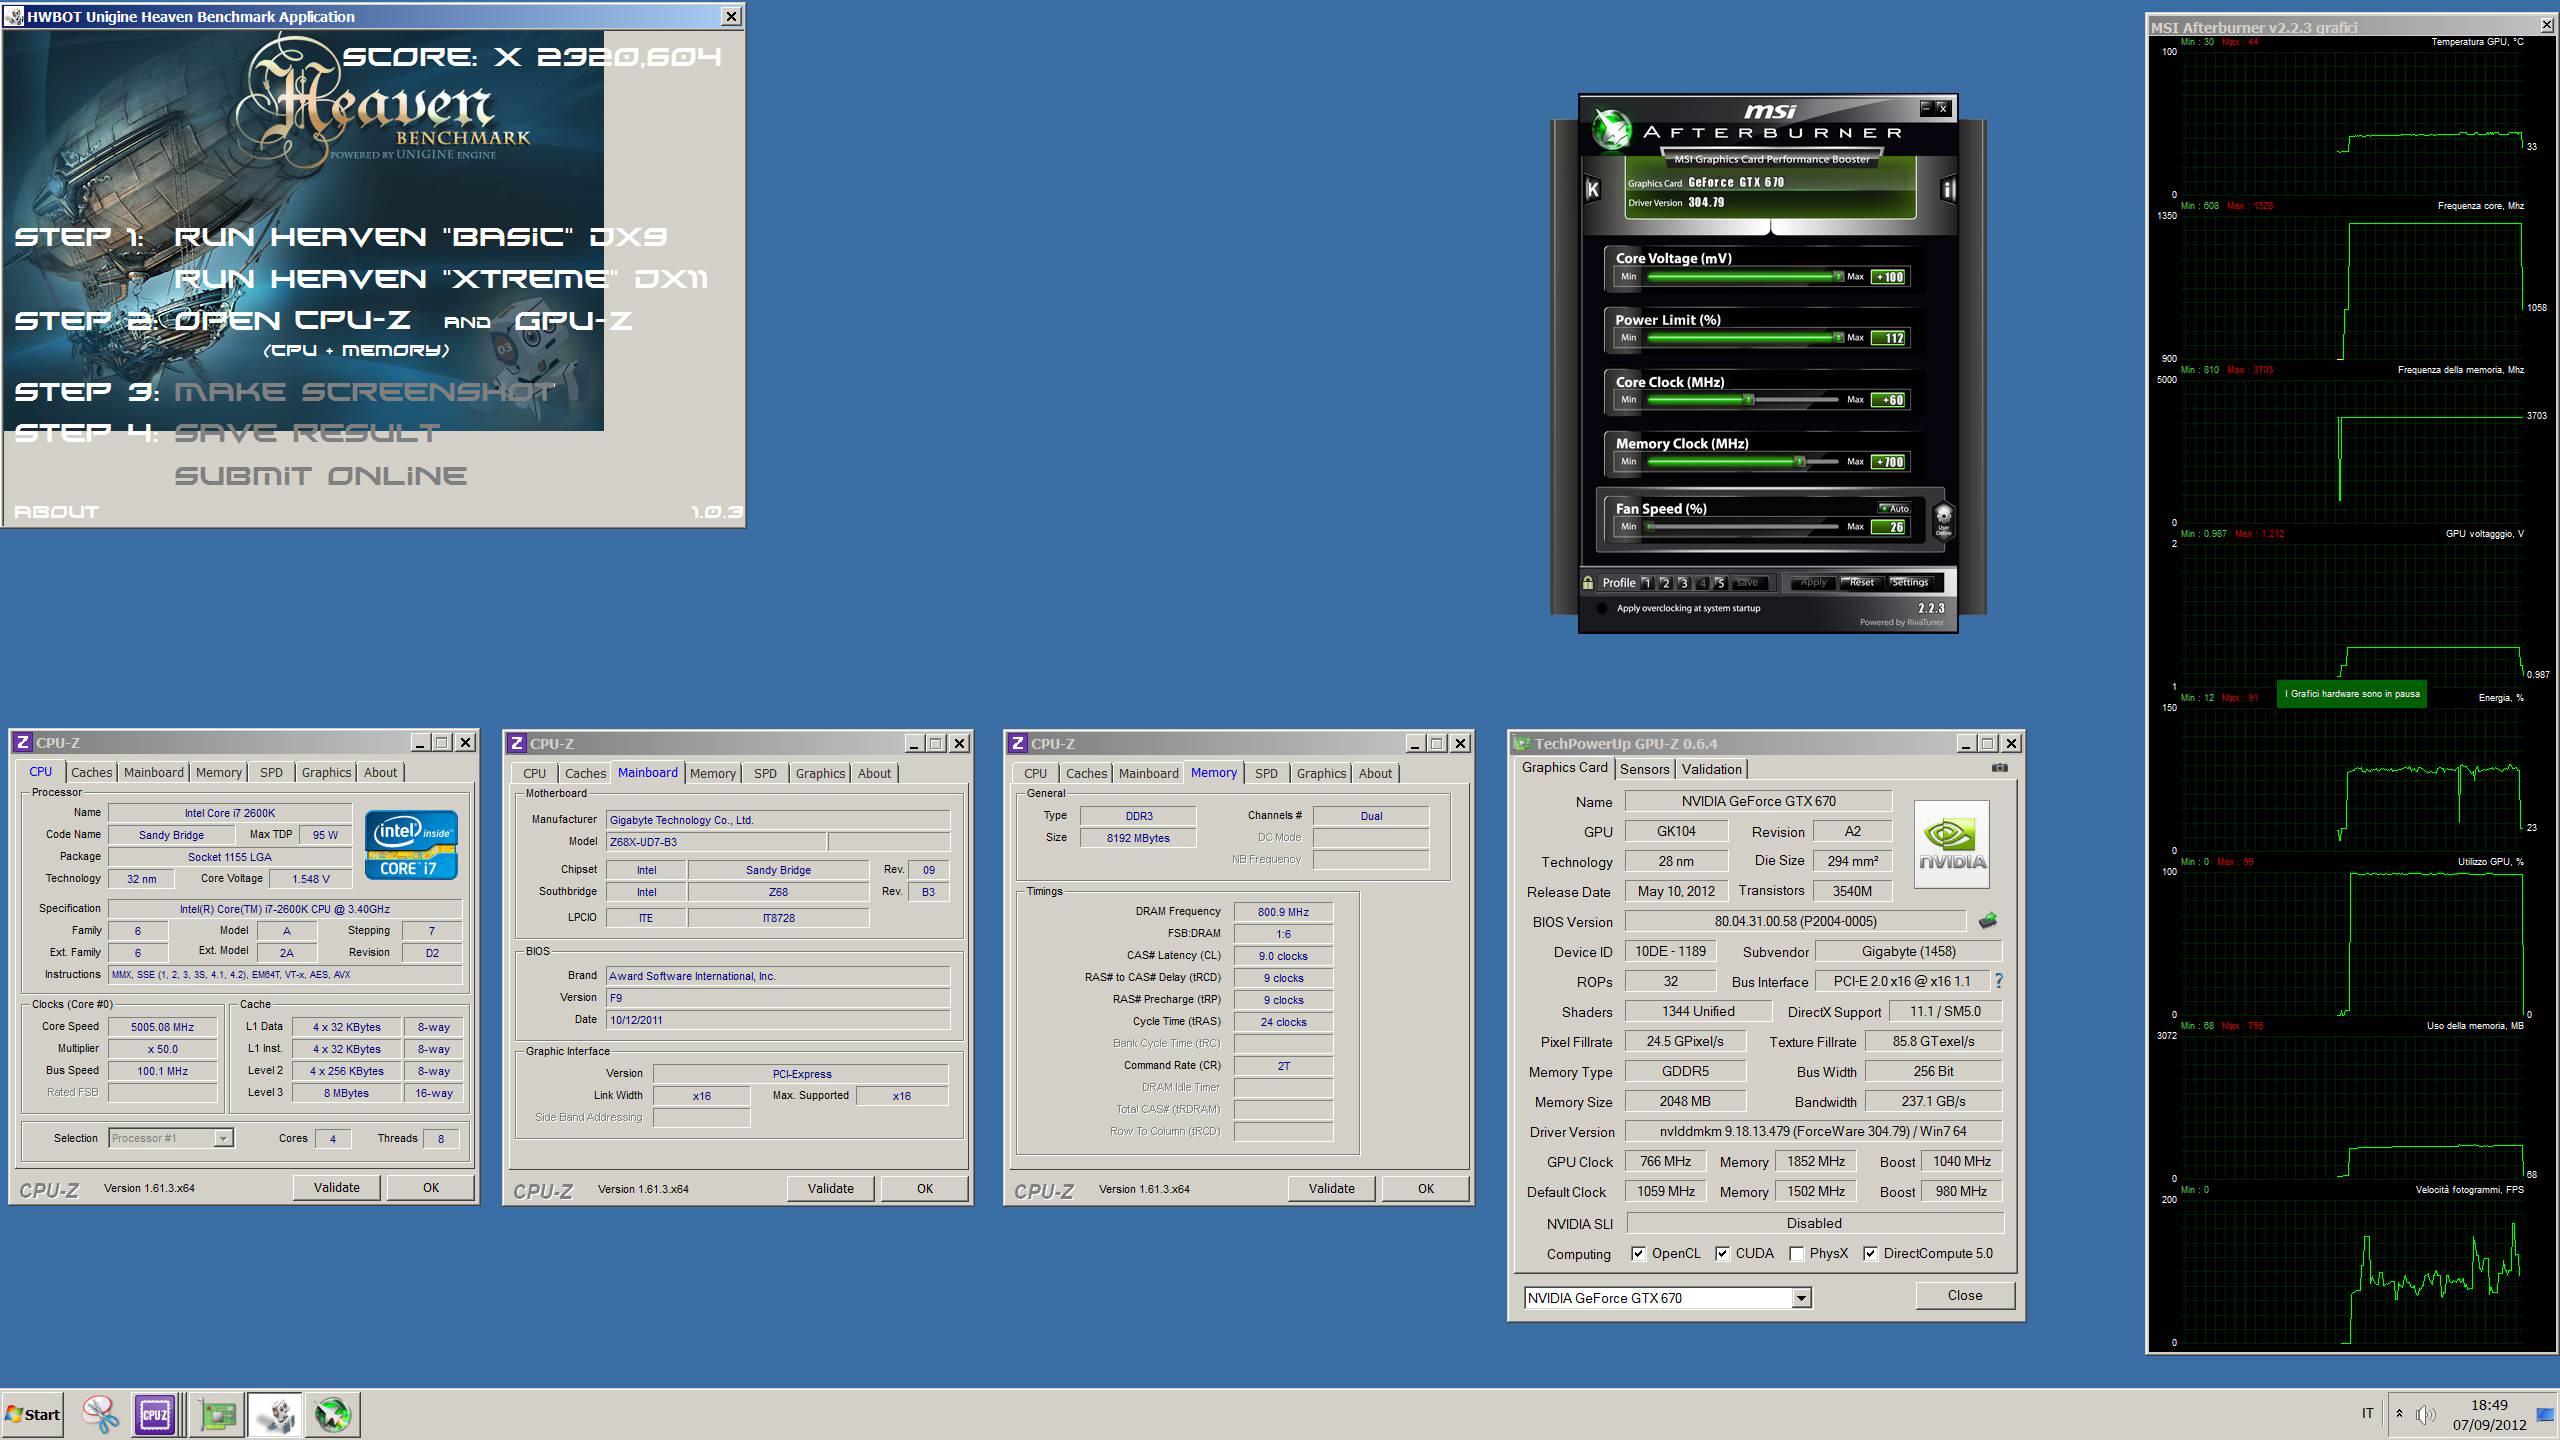
Task: Click the Close button in GPU-Z
Action: click(x=1964, y=1295)
